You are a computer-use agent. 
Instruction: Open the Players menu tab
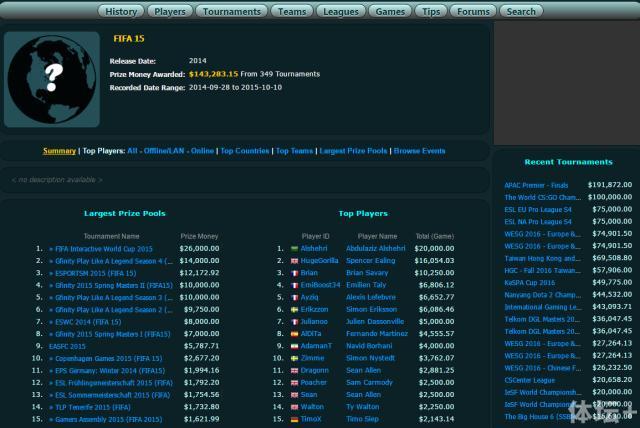[x=170, y=11]
